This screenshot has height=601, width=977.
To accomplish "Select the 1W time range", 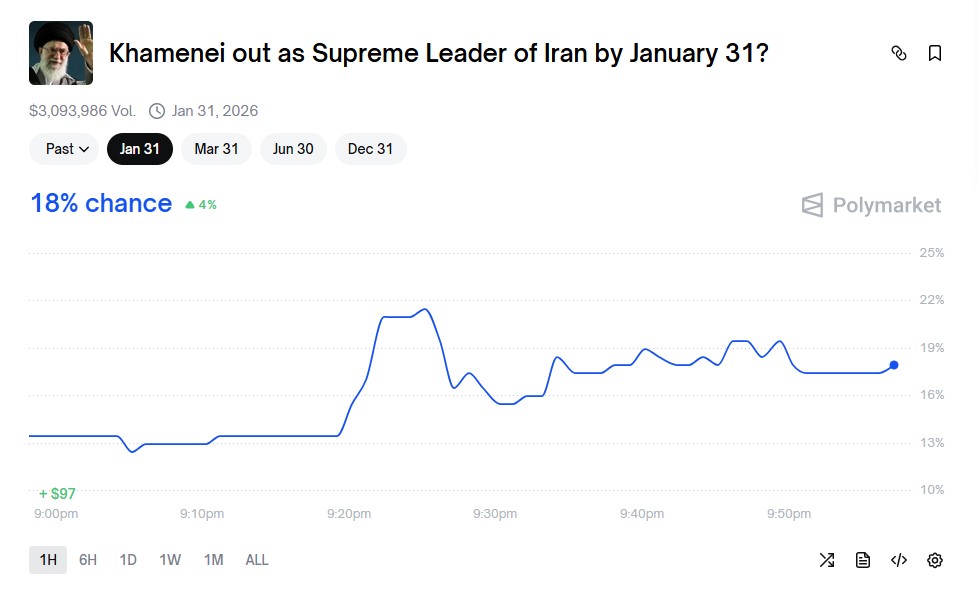I will click(x=170, y=560).
